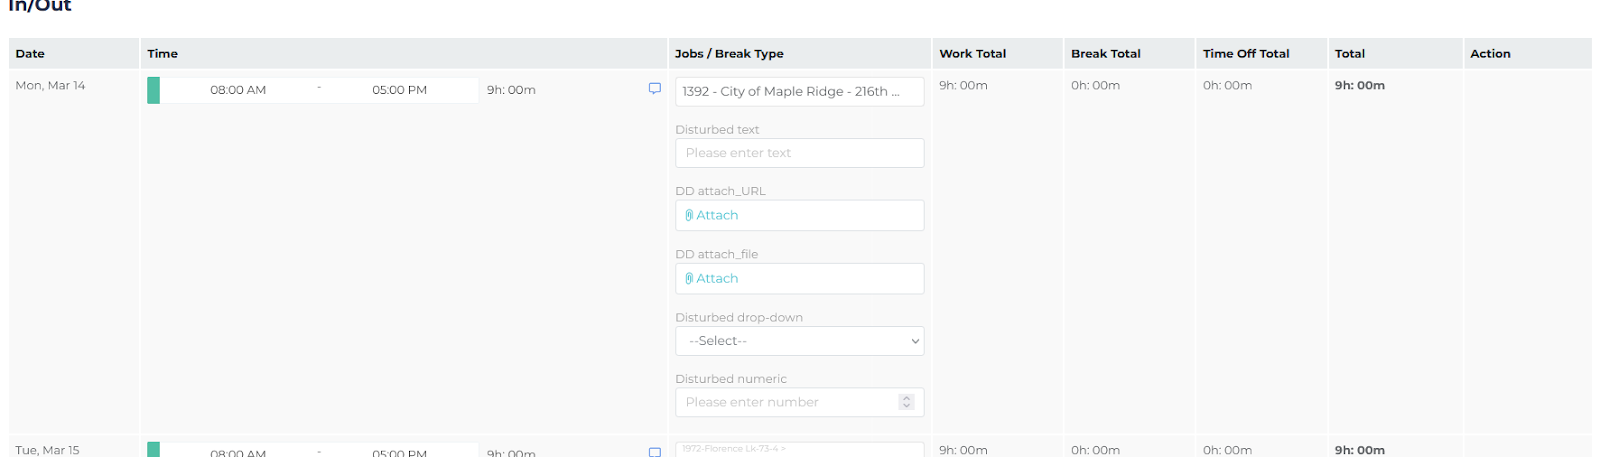Open the job selector on the Tue, Mar 15 row

tap(799, 449)
